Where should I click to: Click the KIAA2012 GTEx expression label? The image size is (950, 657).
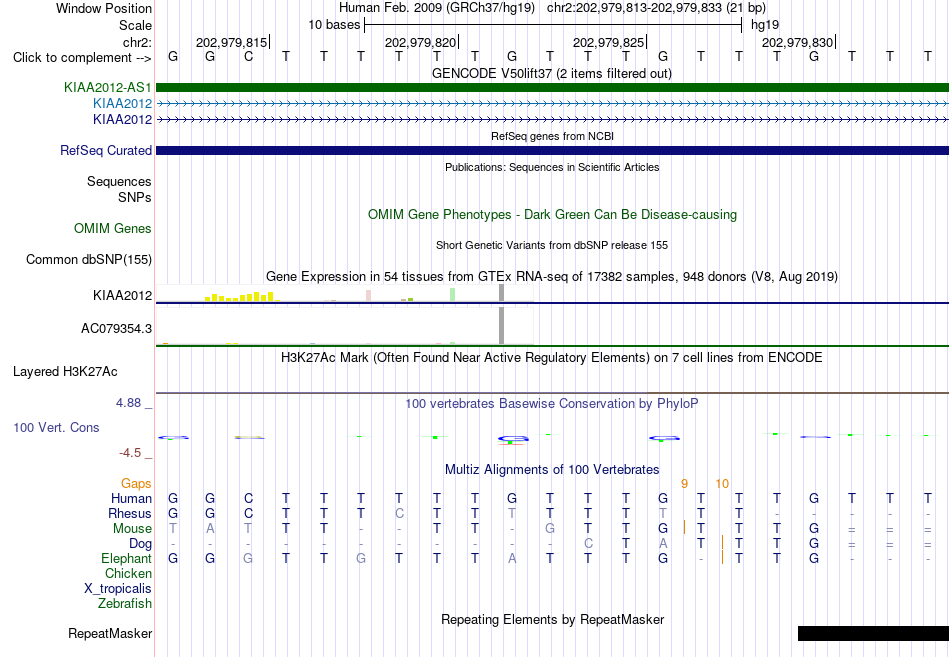pyautogui.click(x=122, y=295)
